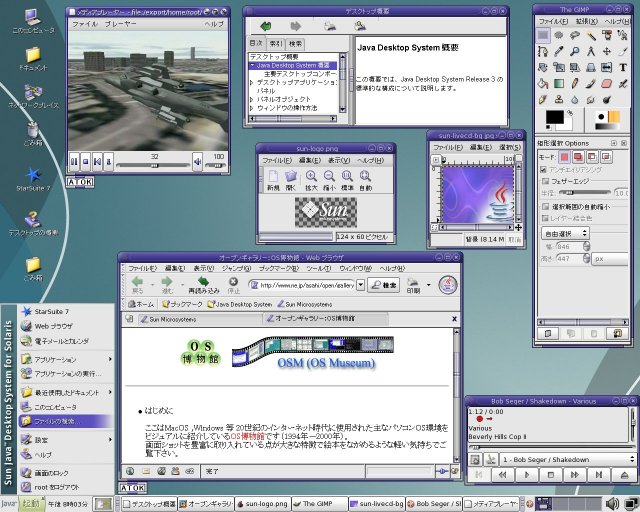Open アプリケーション submenu in launch menu
640x512 pixels.
[x=67, y=359]
